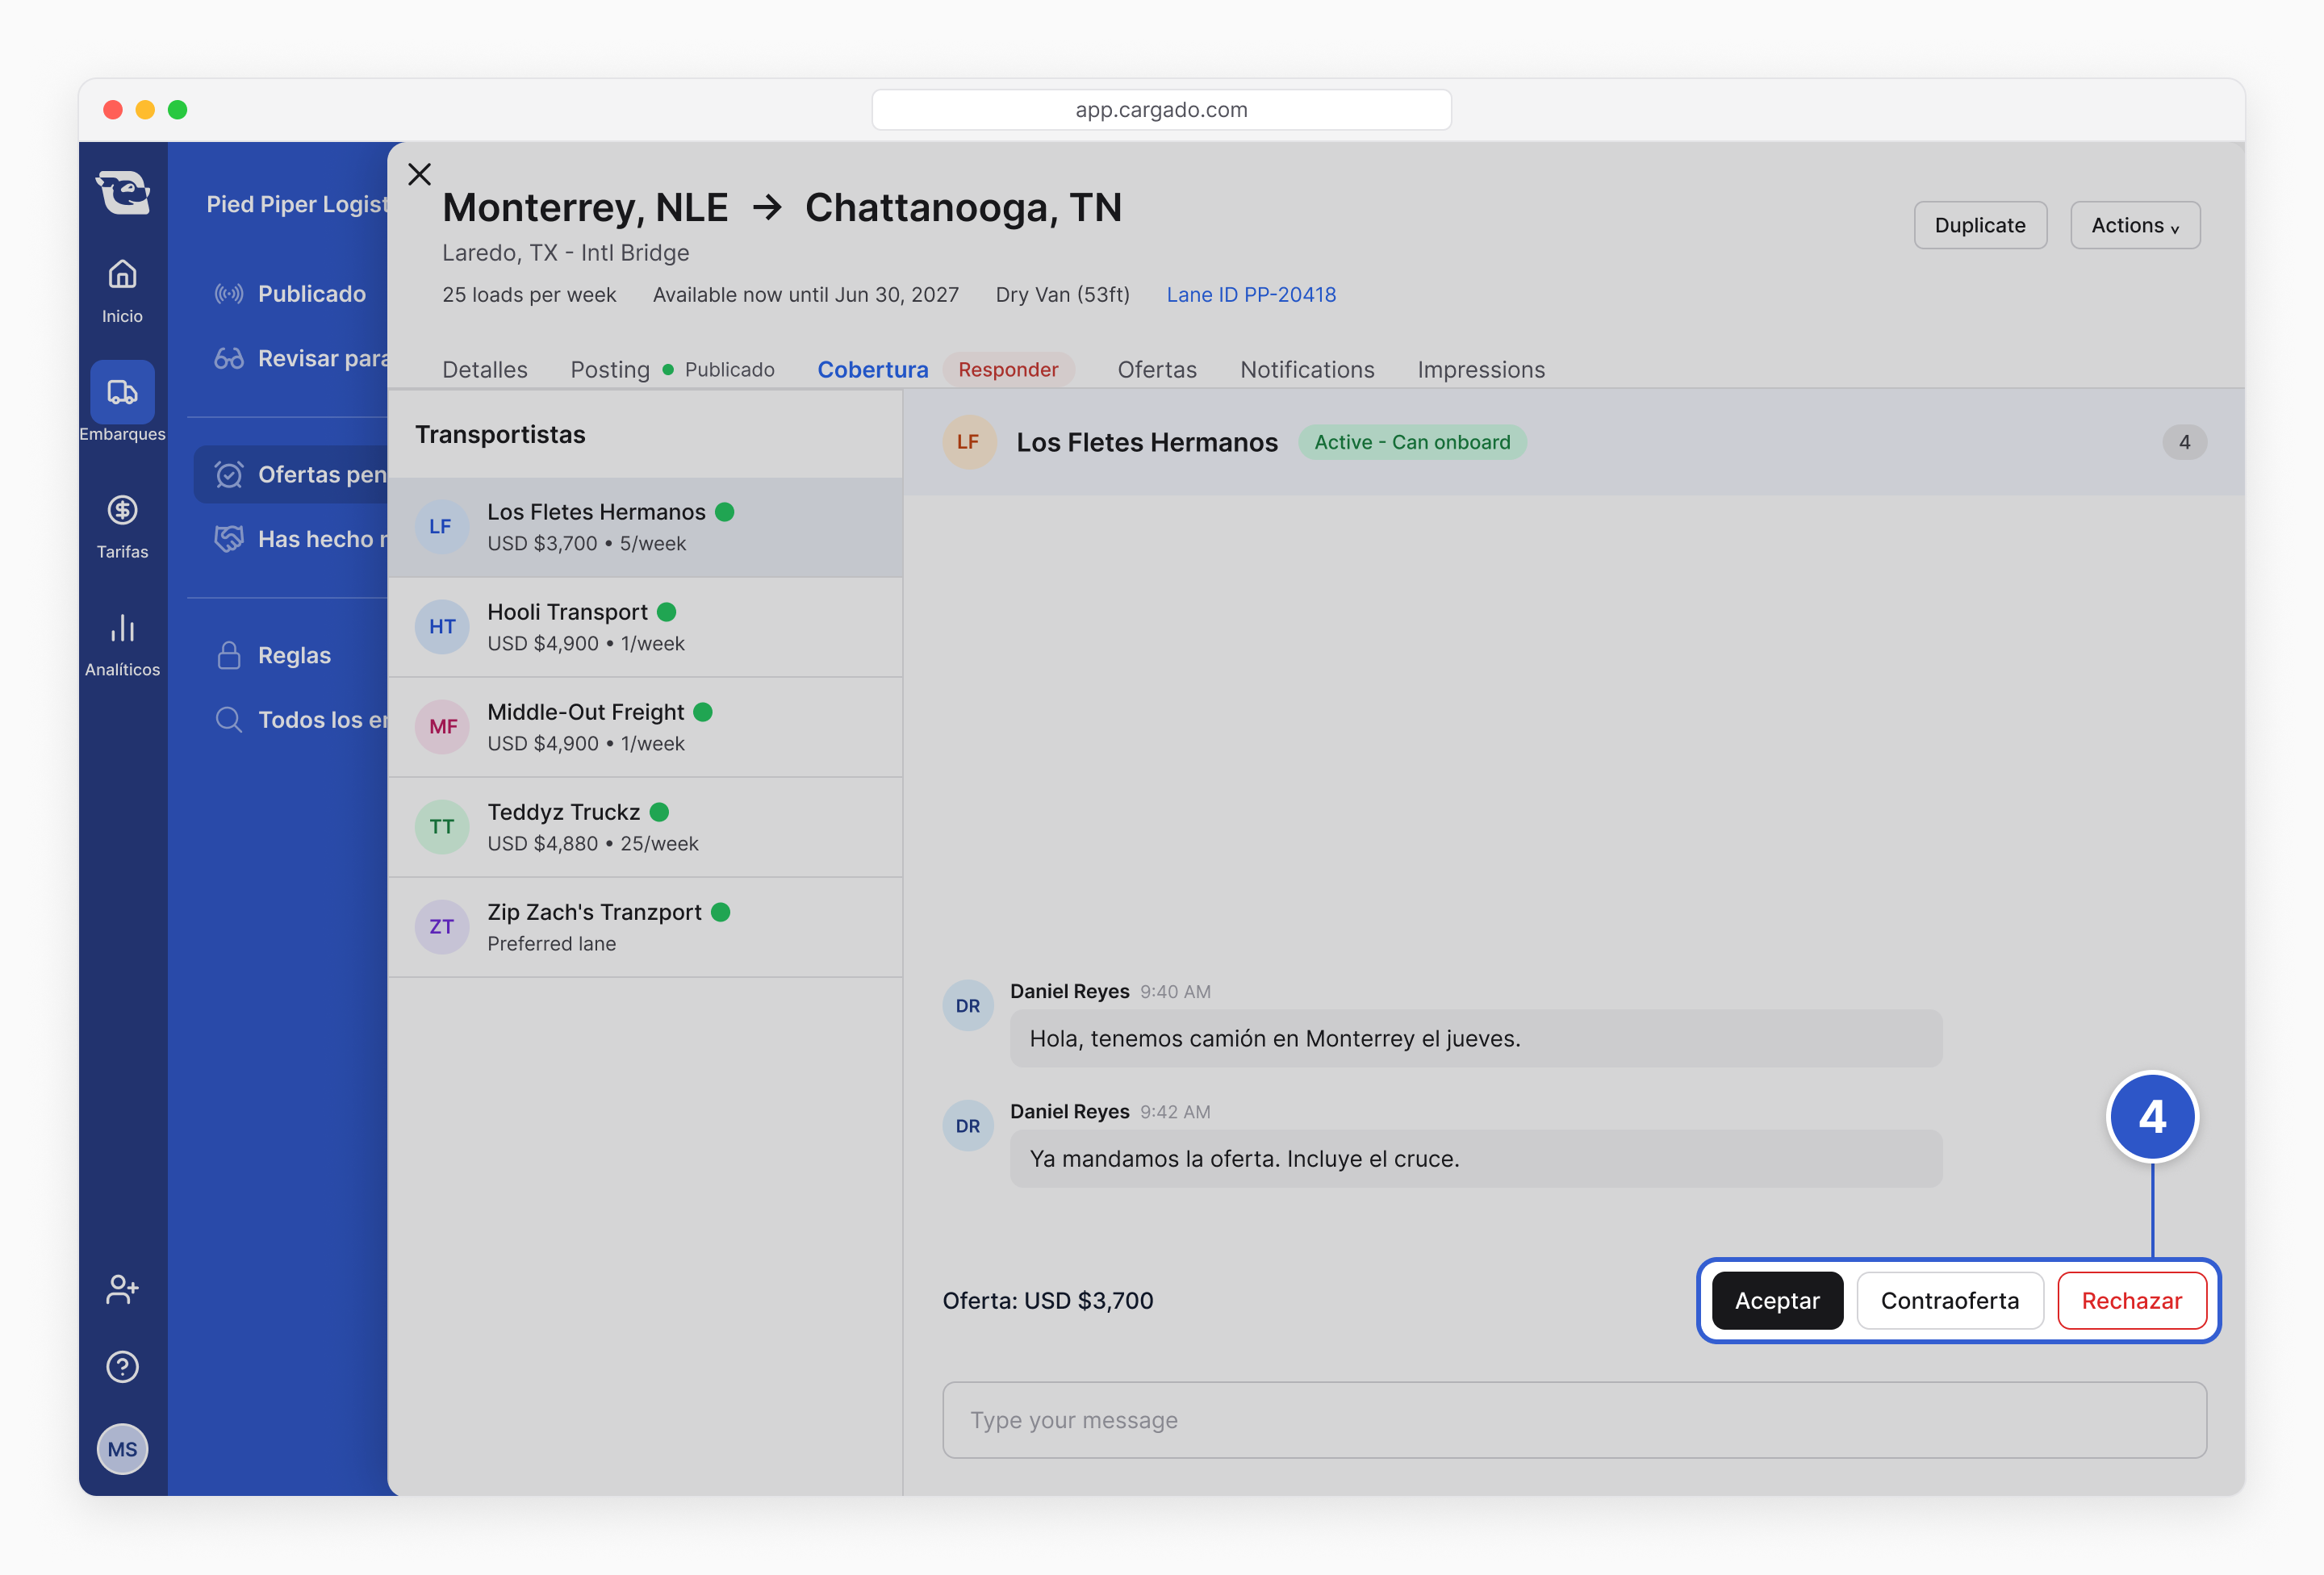Image resolution: width=2324 pixels, height=1575 pixels.
Task: Select carrier Middle-Out Freight
Action: [645, 727]
